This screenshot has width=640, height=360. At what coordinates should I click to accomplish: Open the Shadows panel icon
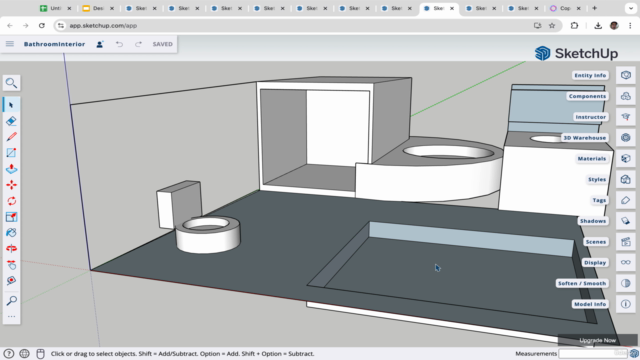pos(626,221)
